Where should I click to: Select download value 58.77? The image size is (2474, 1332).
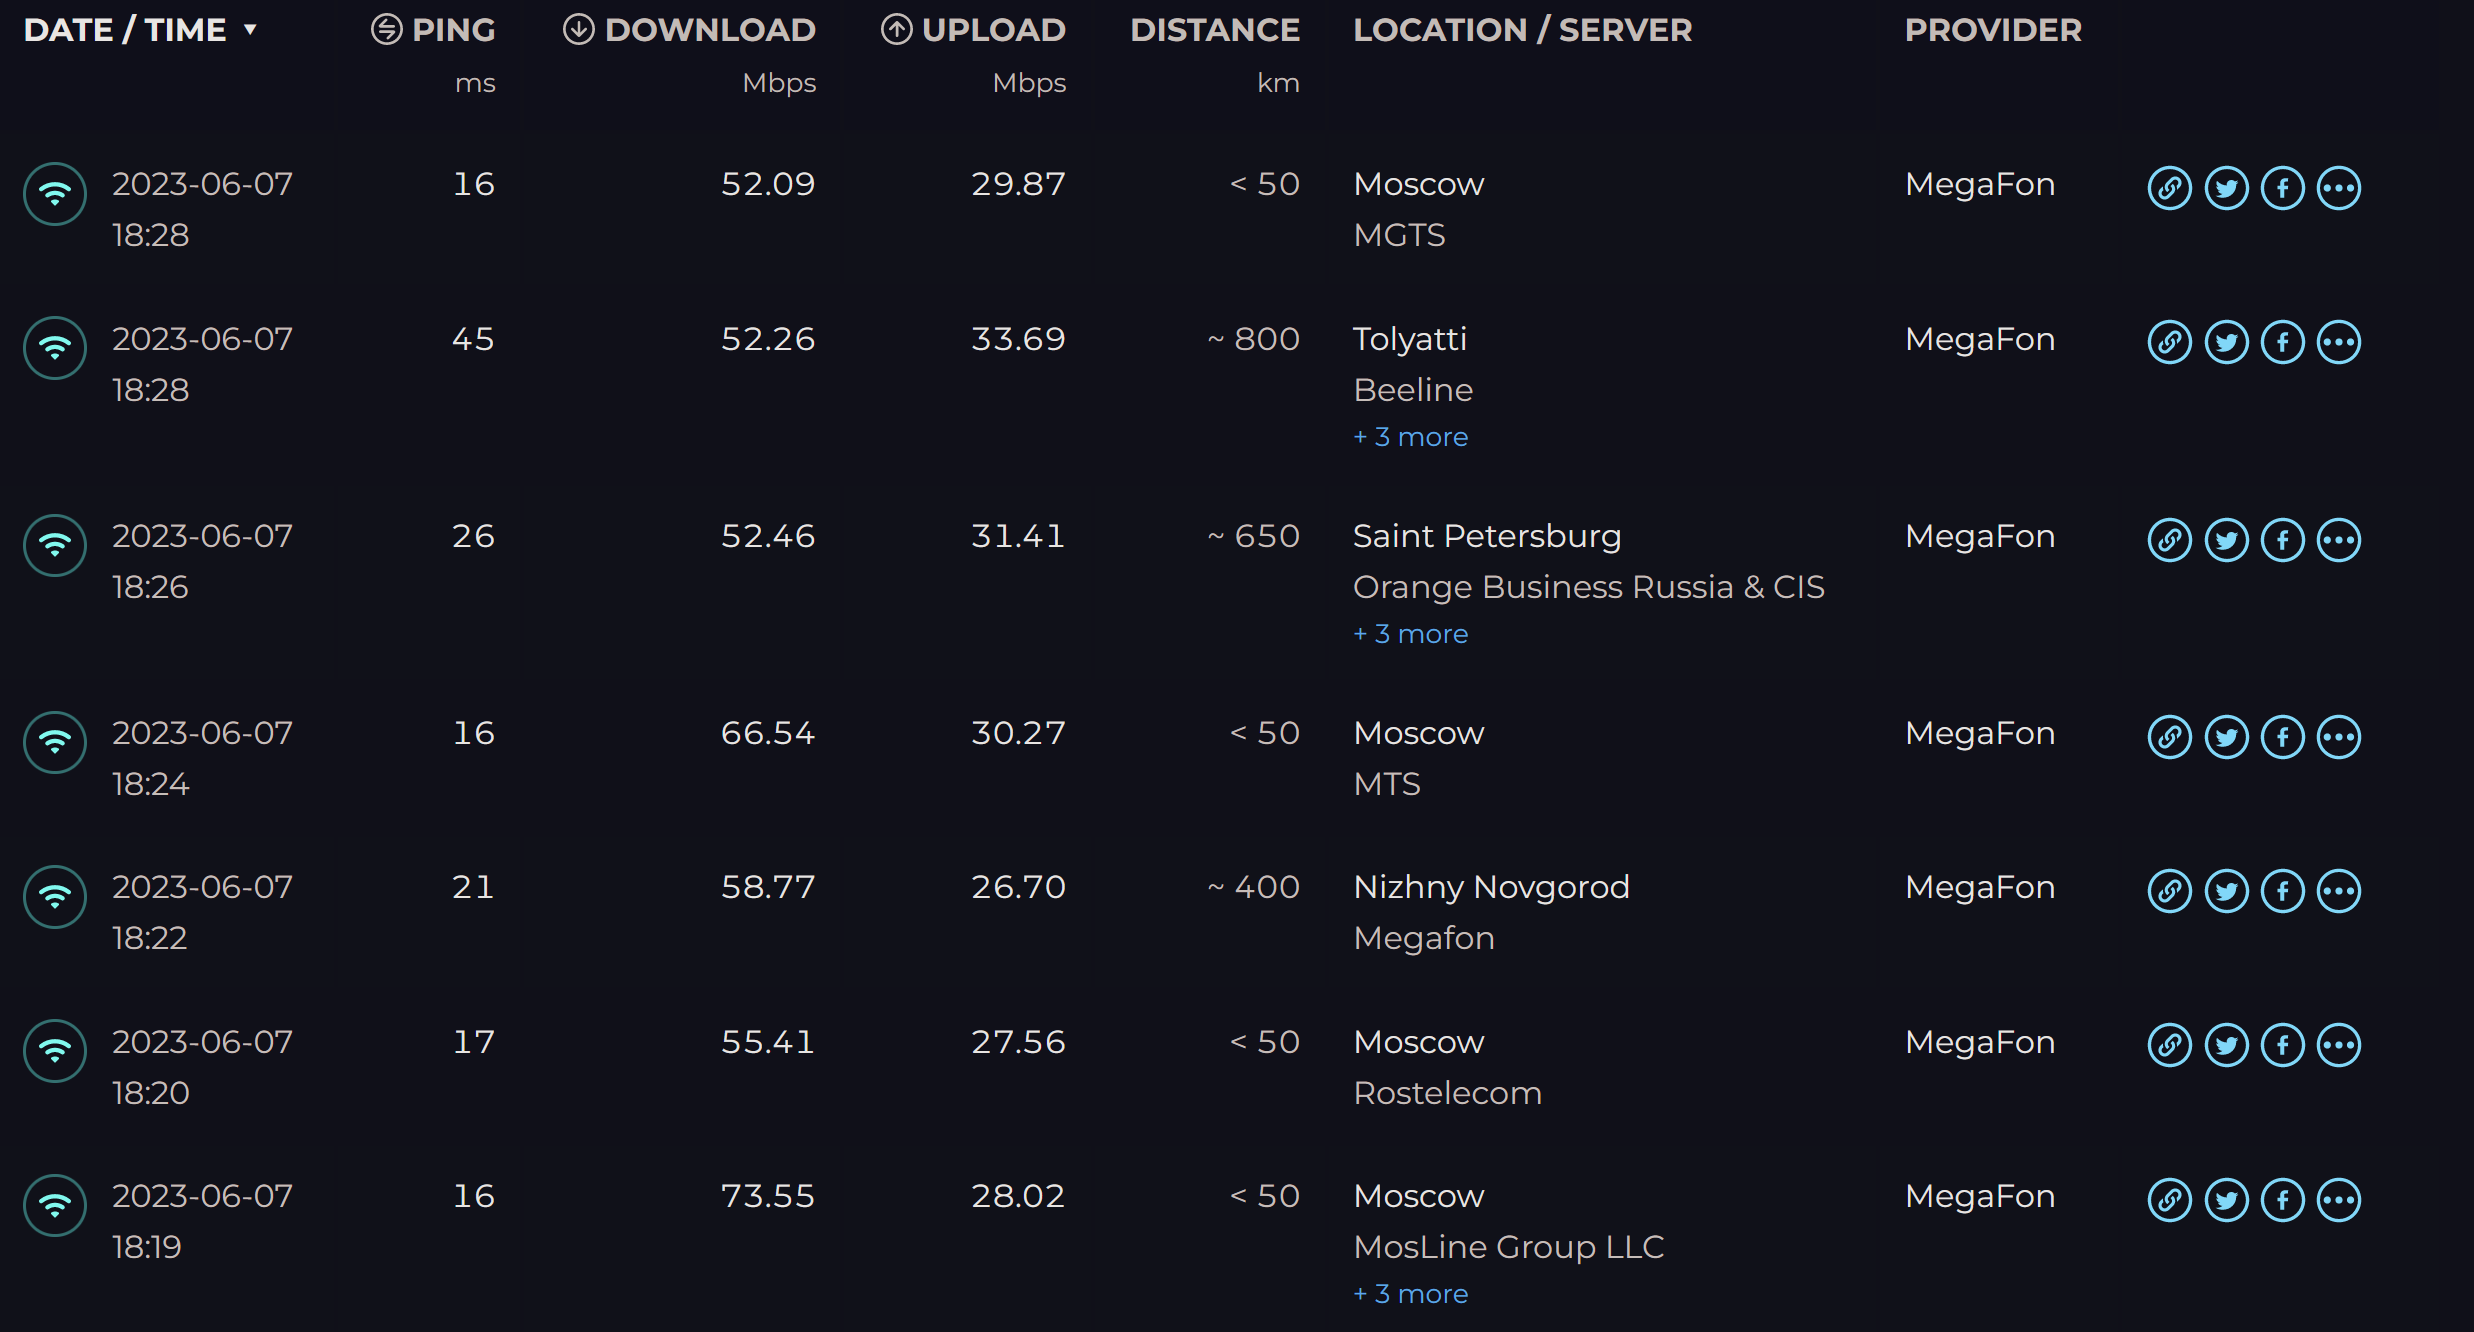(x=768, y=887)
